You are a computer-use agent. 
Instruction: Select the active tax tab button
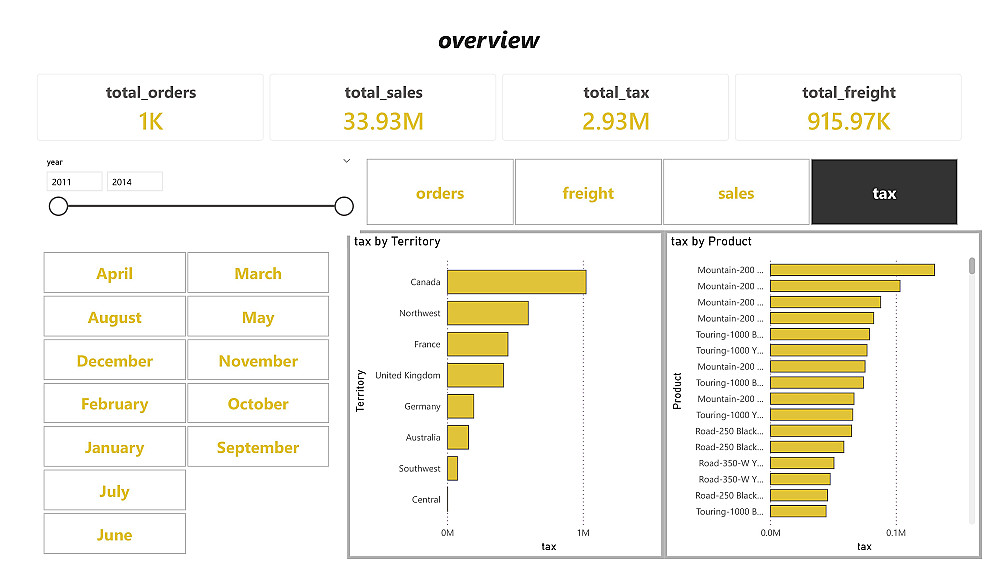884,192
